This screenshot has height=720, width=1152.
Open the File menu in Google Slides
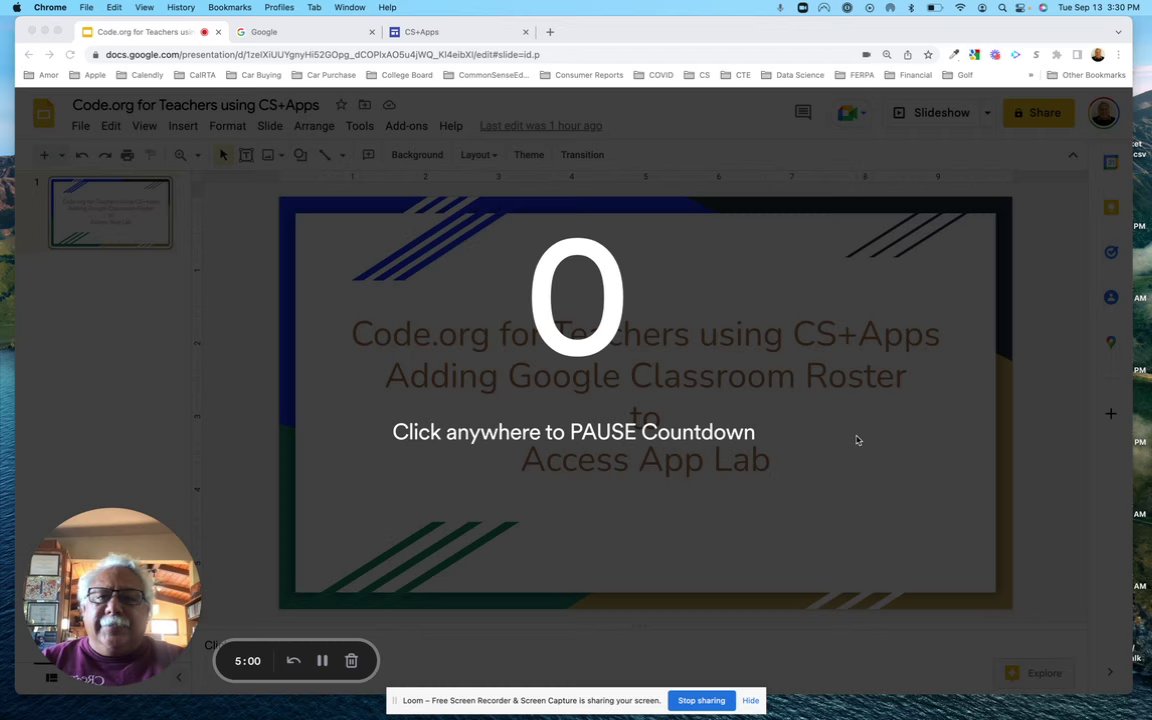click(x=81, y=126)
